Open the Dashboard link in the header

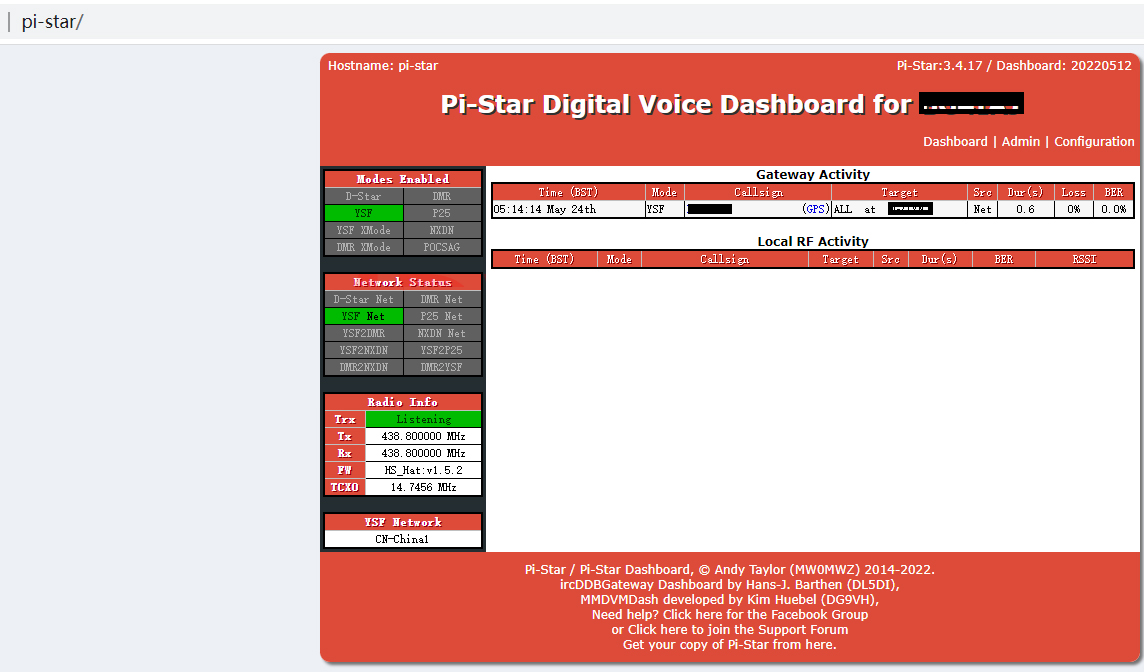(x=955, y=142)
